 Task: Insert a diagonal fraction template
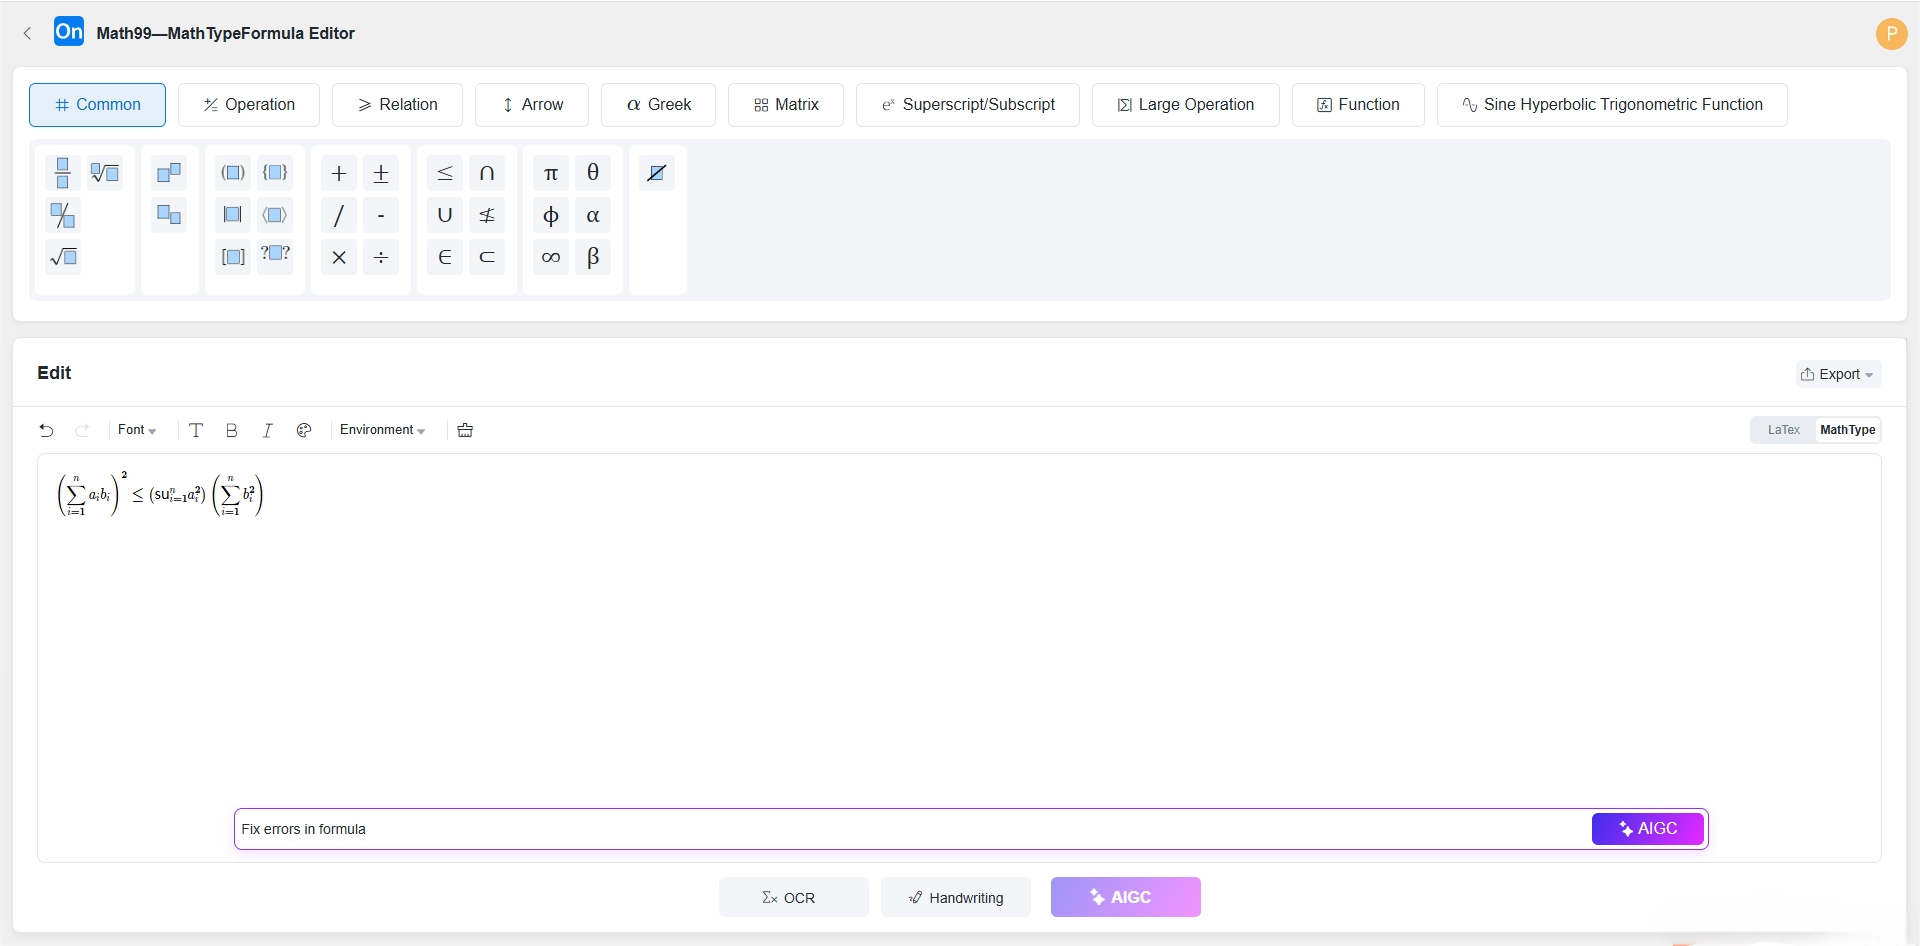pos(63,215)
